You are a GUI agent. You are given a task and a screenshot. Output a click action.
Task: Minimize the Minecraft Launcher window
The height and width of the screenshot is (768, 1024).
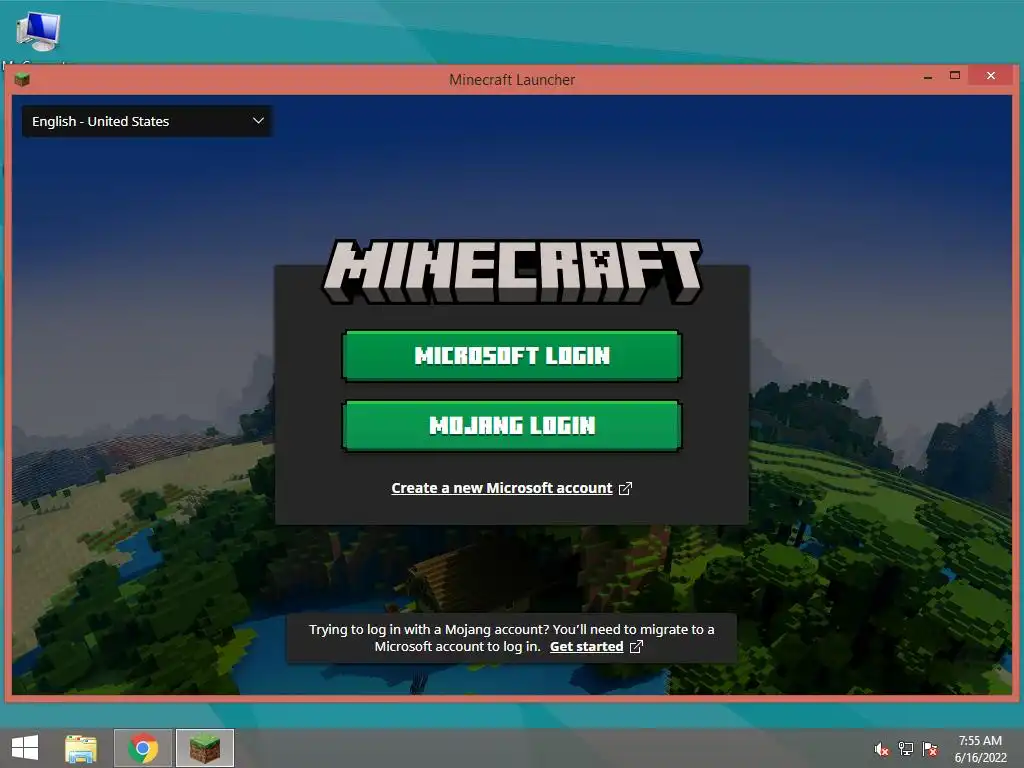pyautogui.click(x=928, y=77)
